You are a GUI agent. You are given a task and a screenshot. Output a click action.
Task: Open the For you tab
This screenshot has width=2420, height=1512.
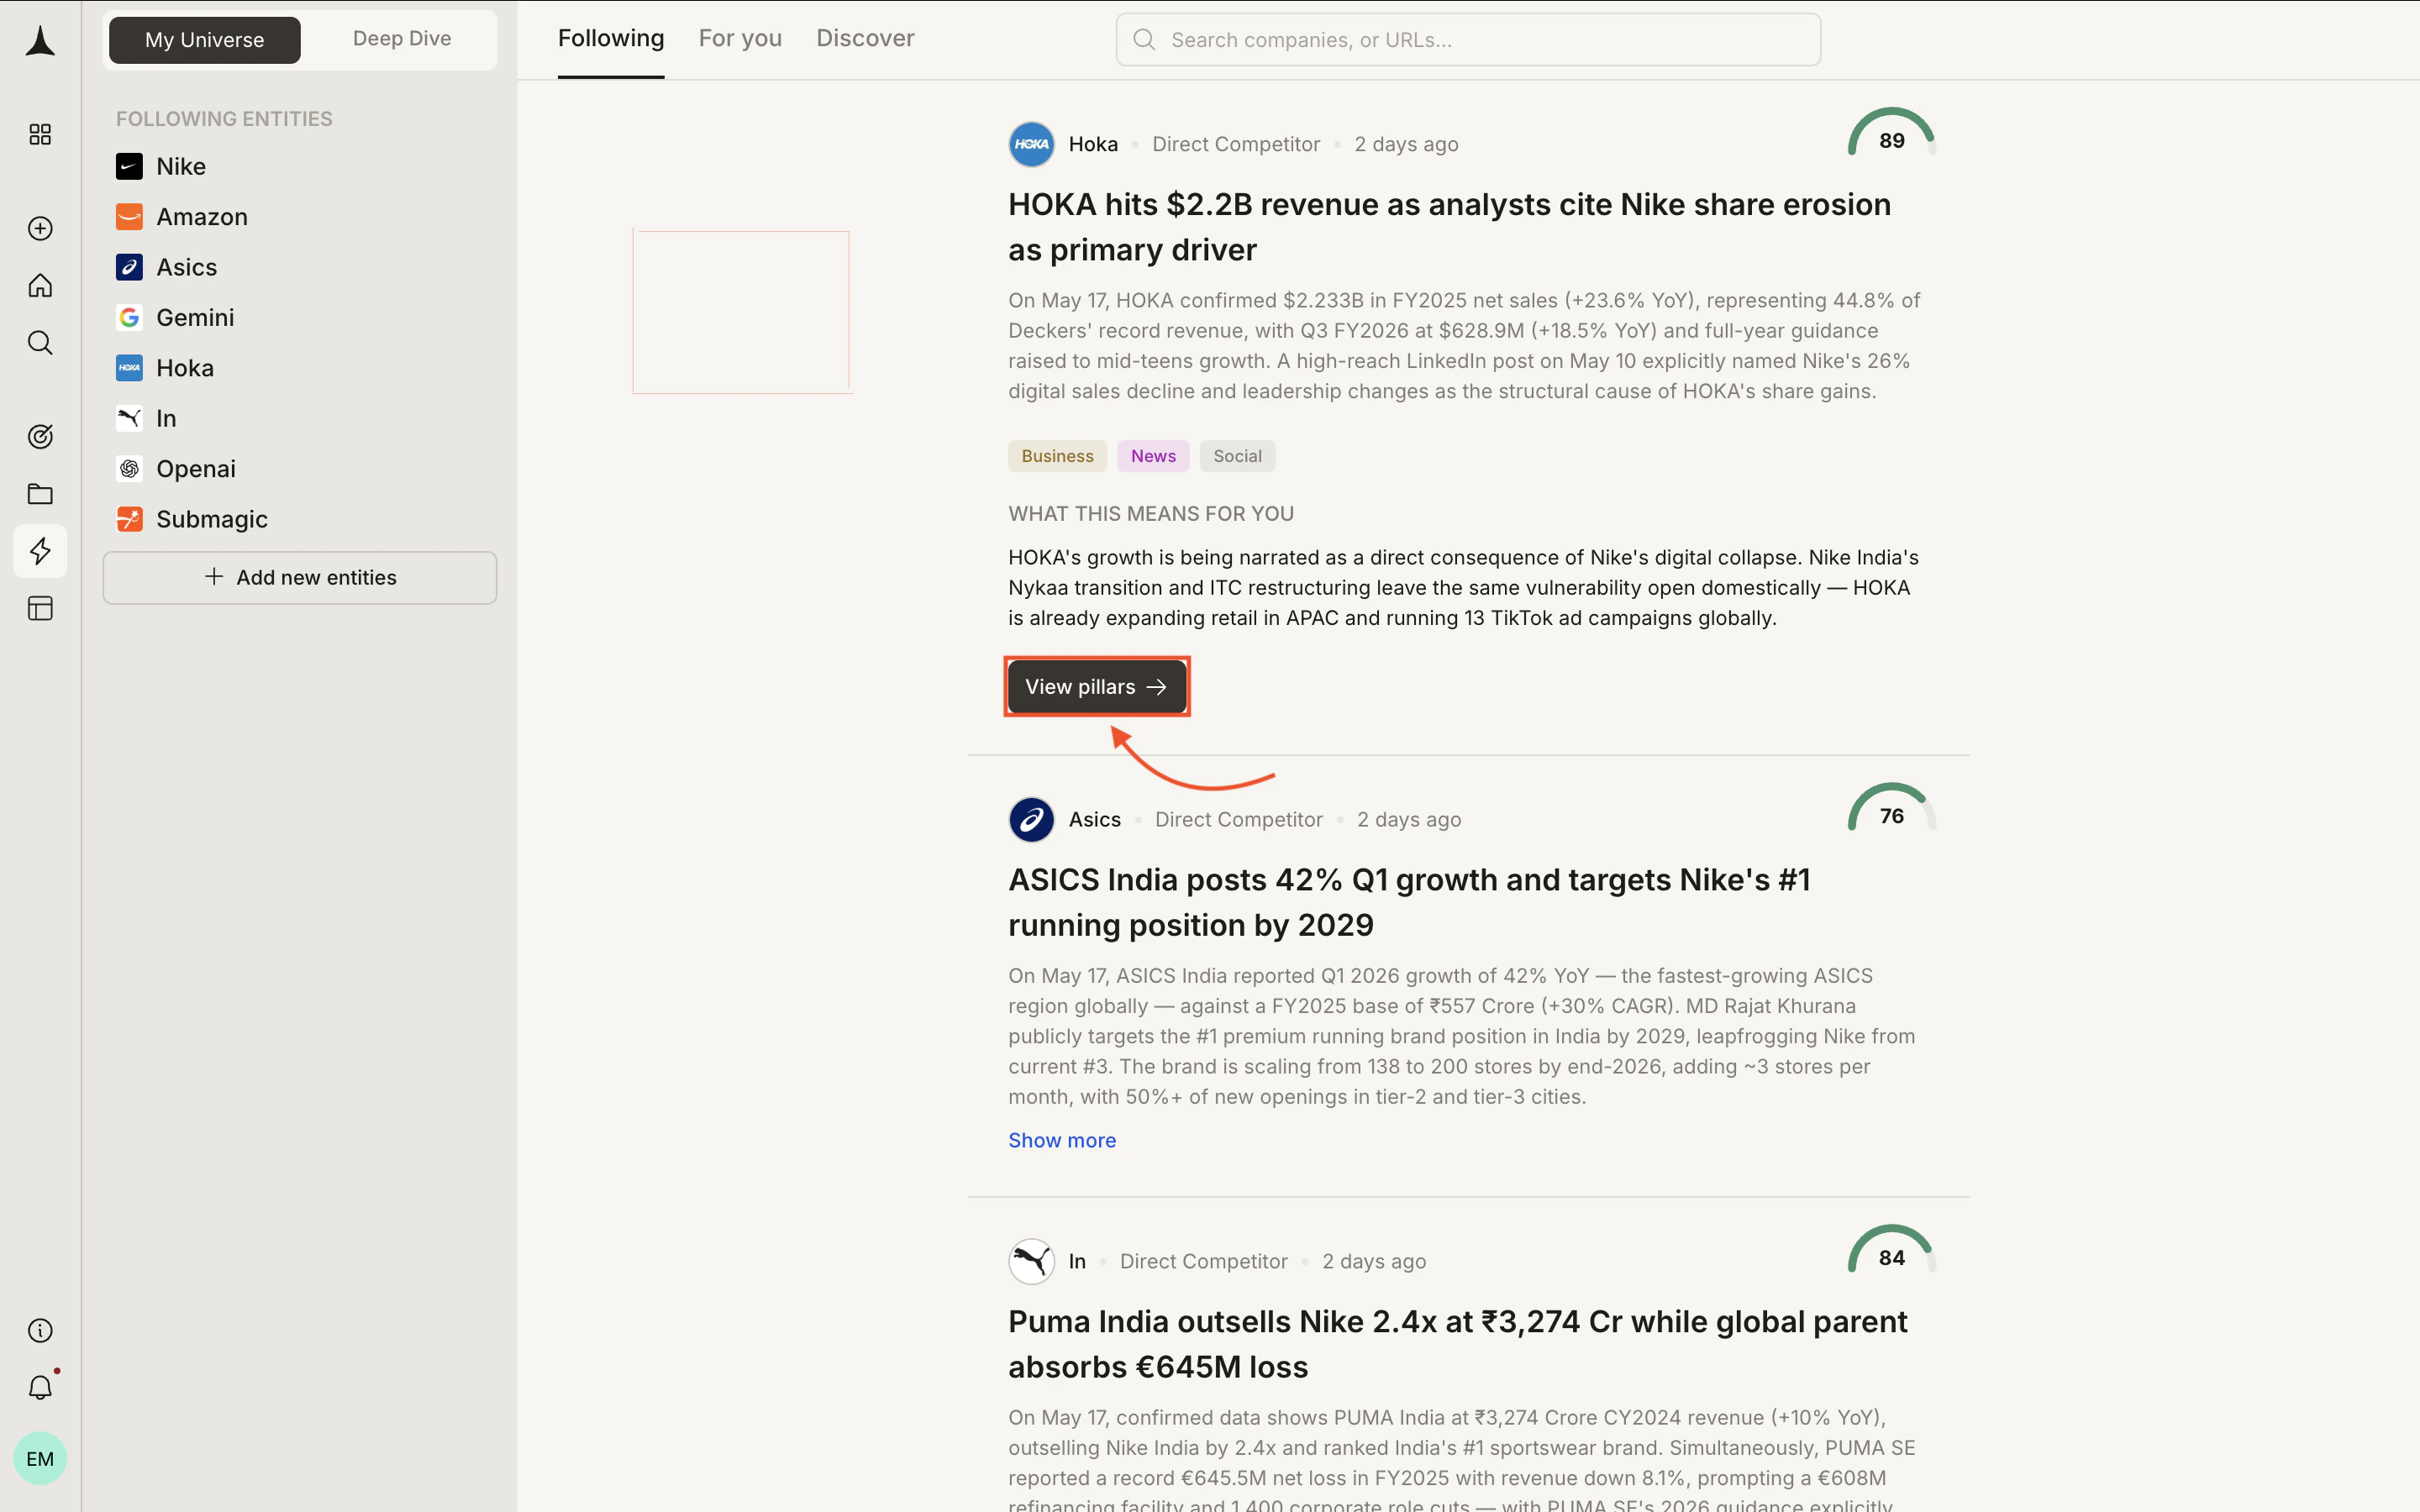740,38
